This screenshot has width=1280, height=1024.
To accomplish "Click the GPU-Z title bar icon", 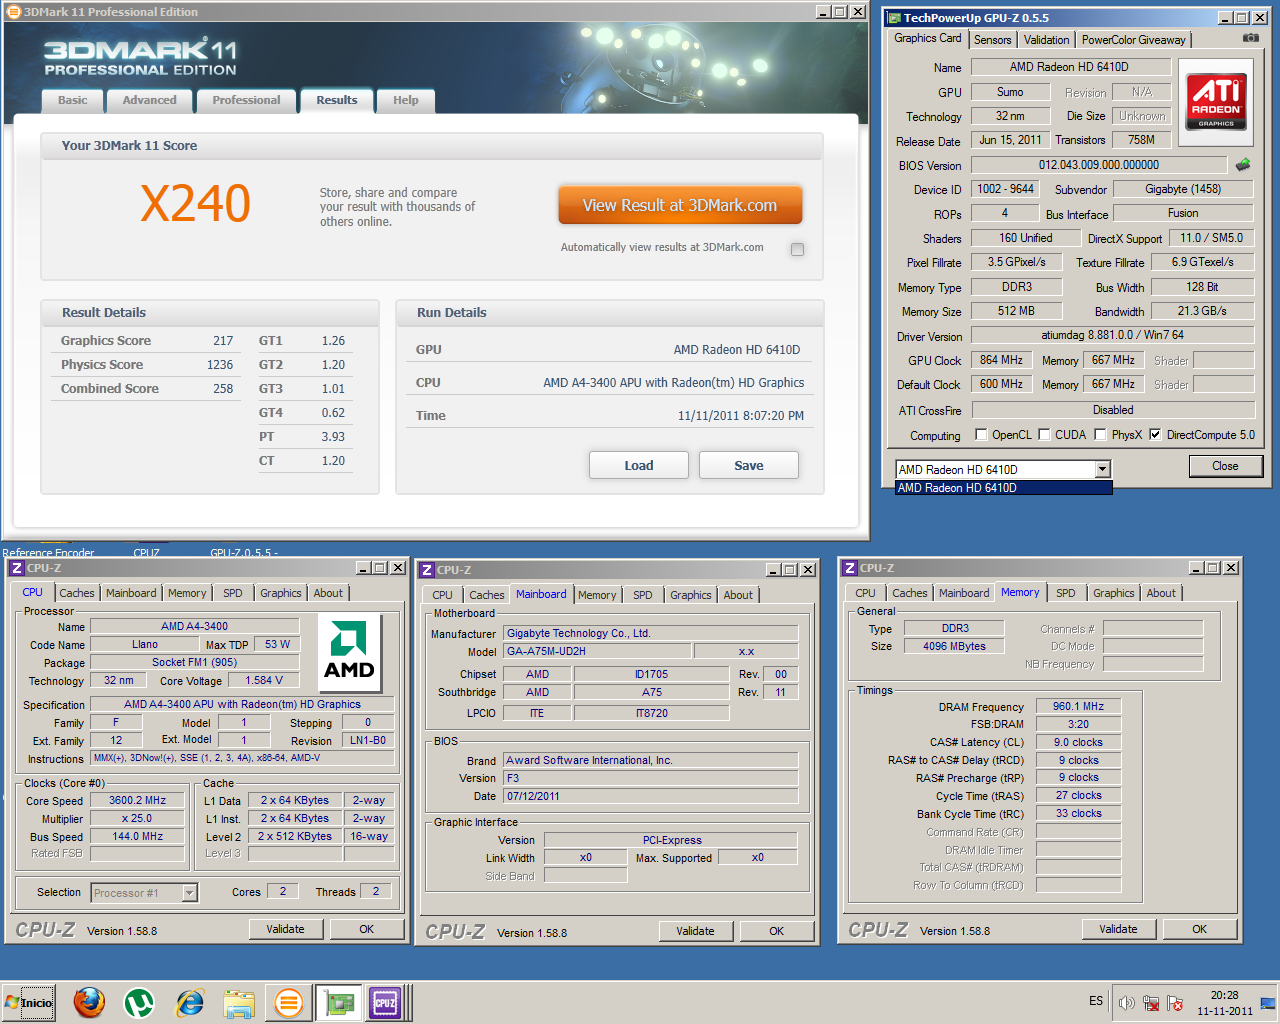I will pos(895,18).
